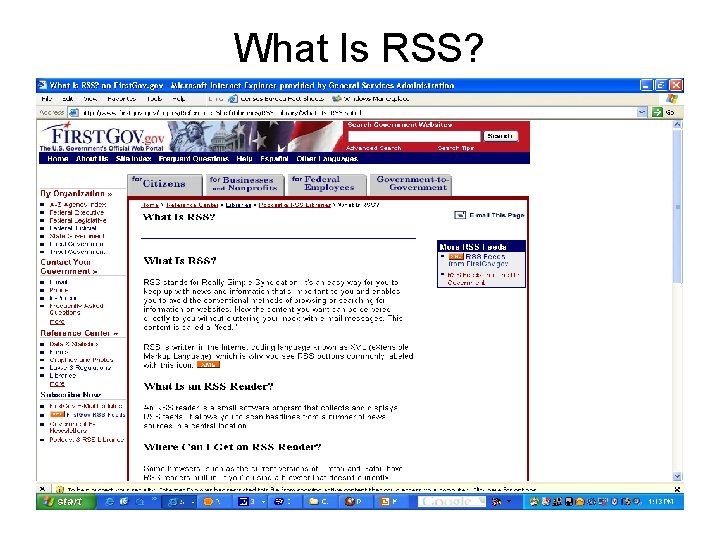The image size is (720, 540).
Task: Open Site Index in navigation bar
Action: click(134, 159)
